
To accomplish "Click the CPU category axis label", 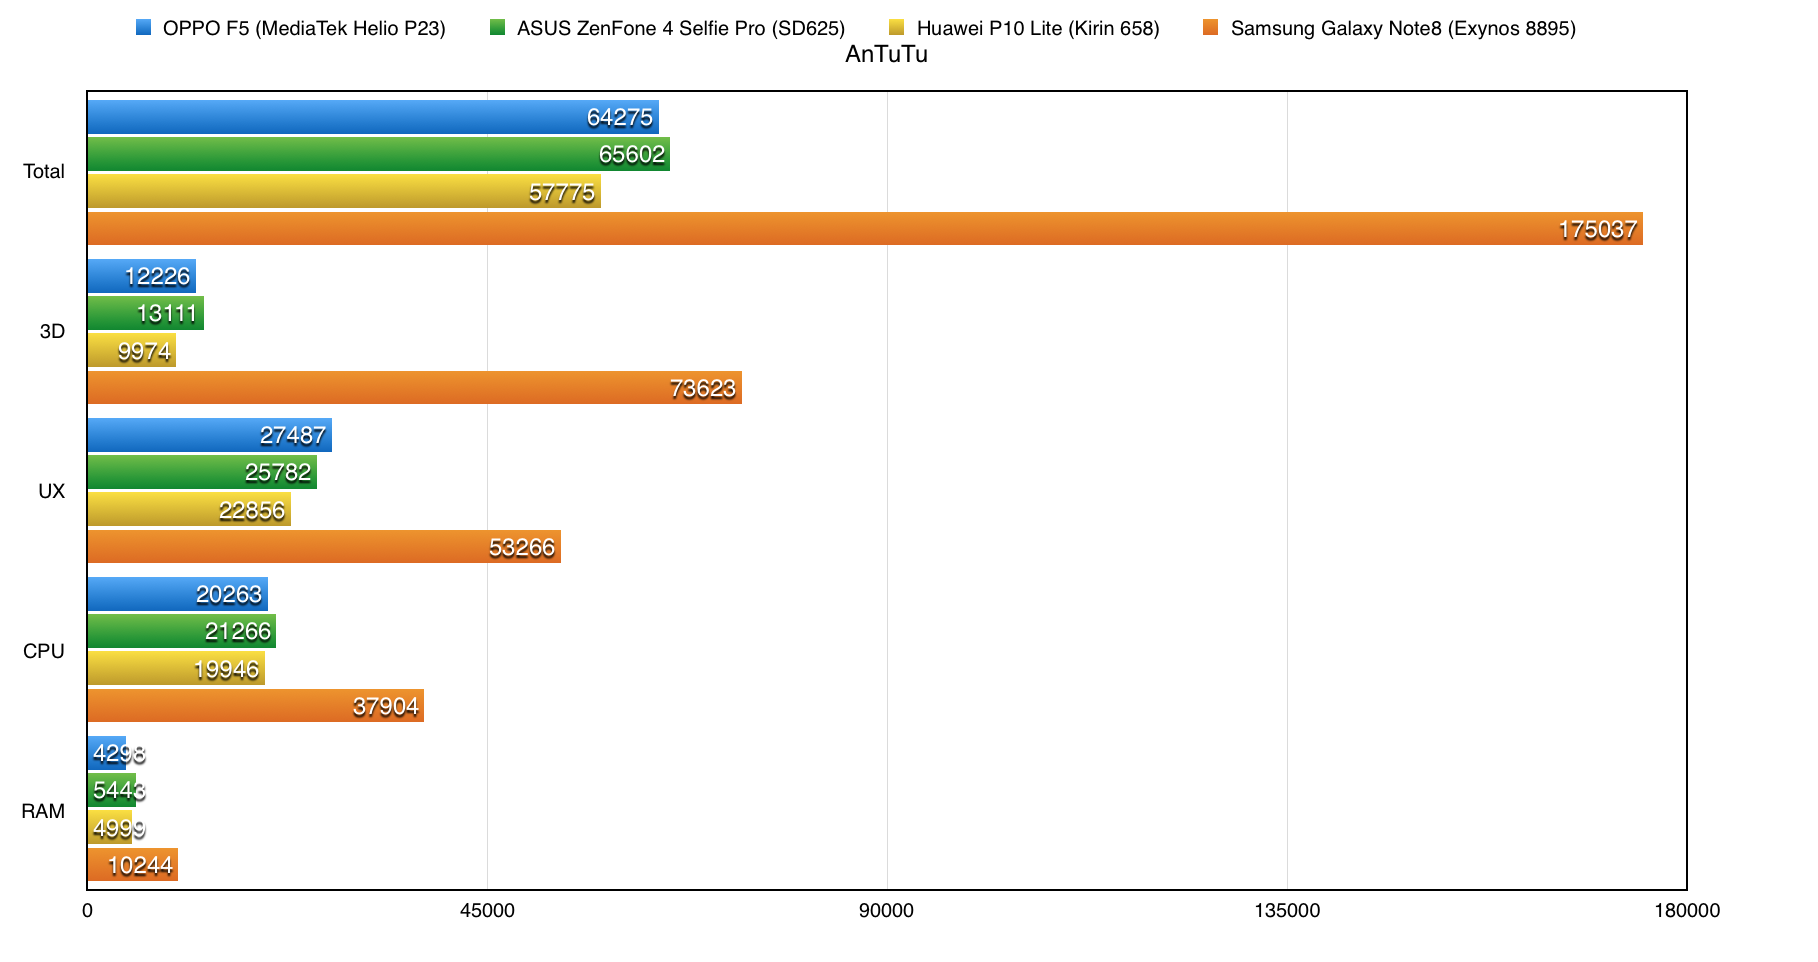I will [x=44, y=651].
